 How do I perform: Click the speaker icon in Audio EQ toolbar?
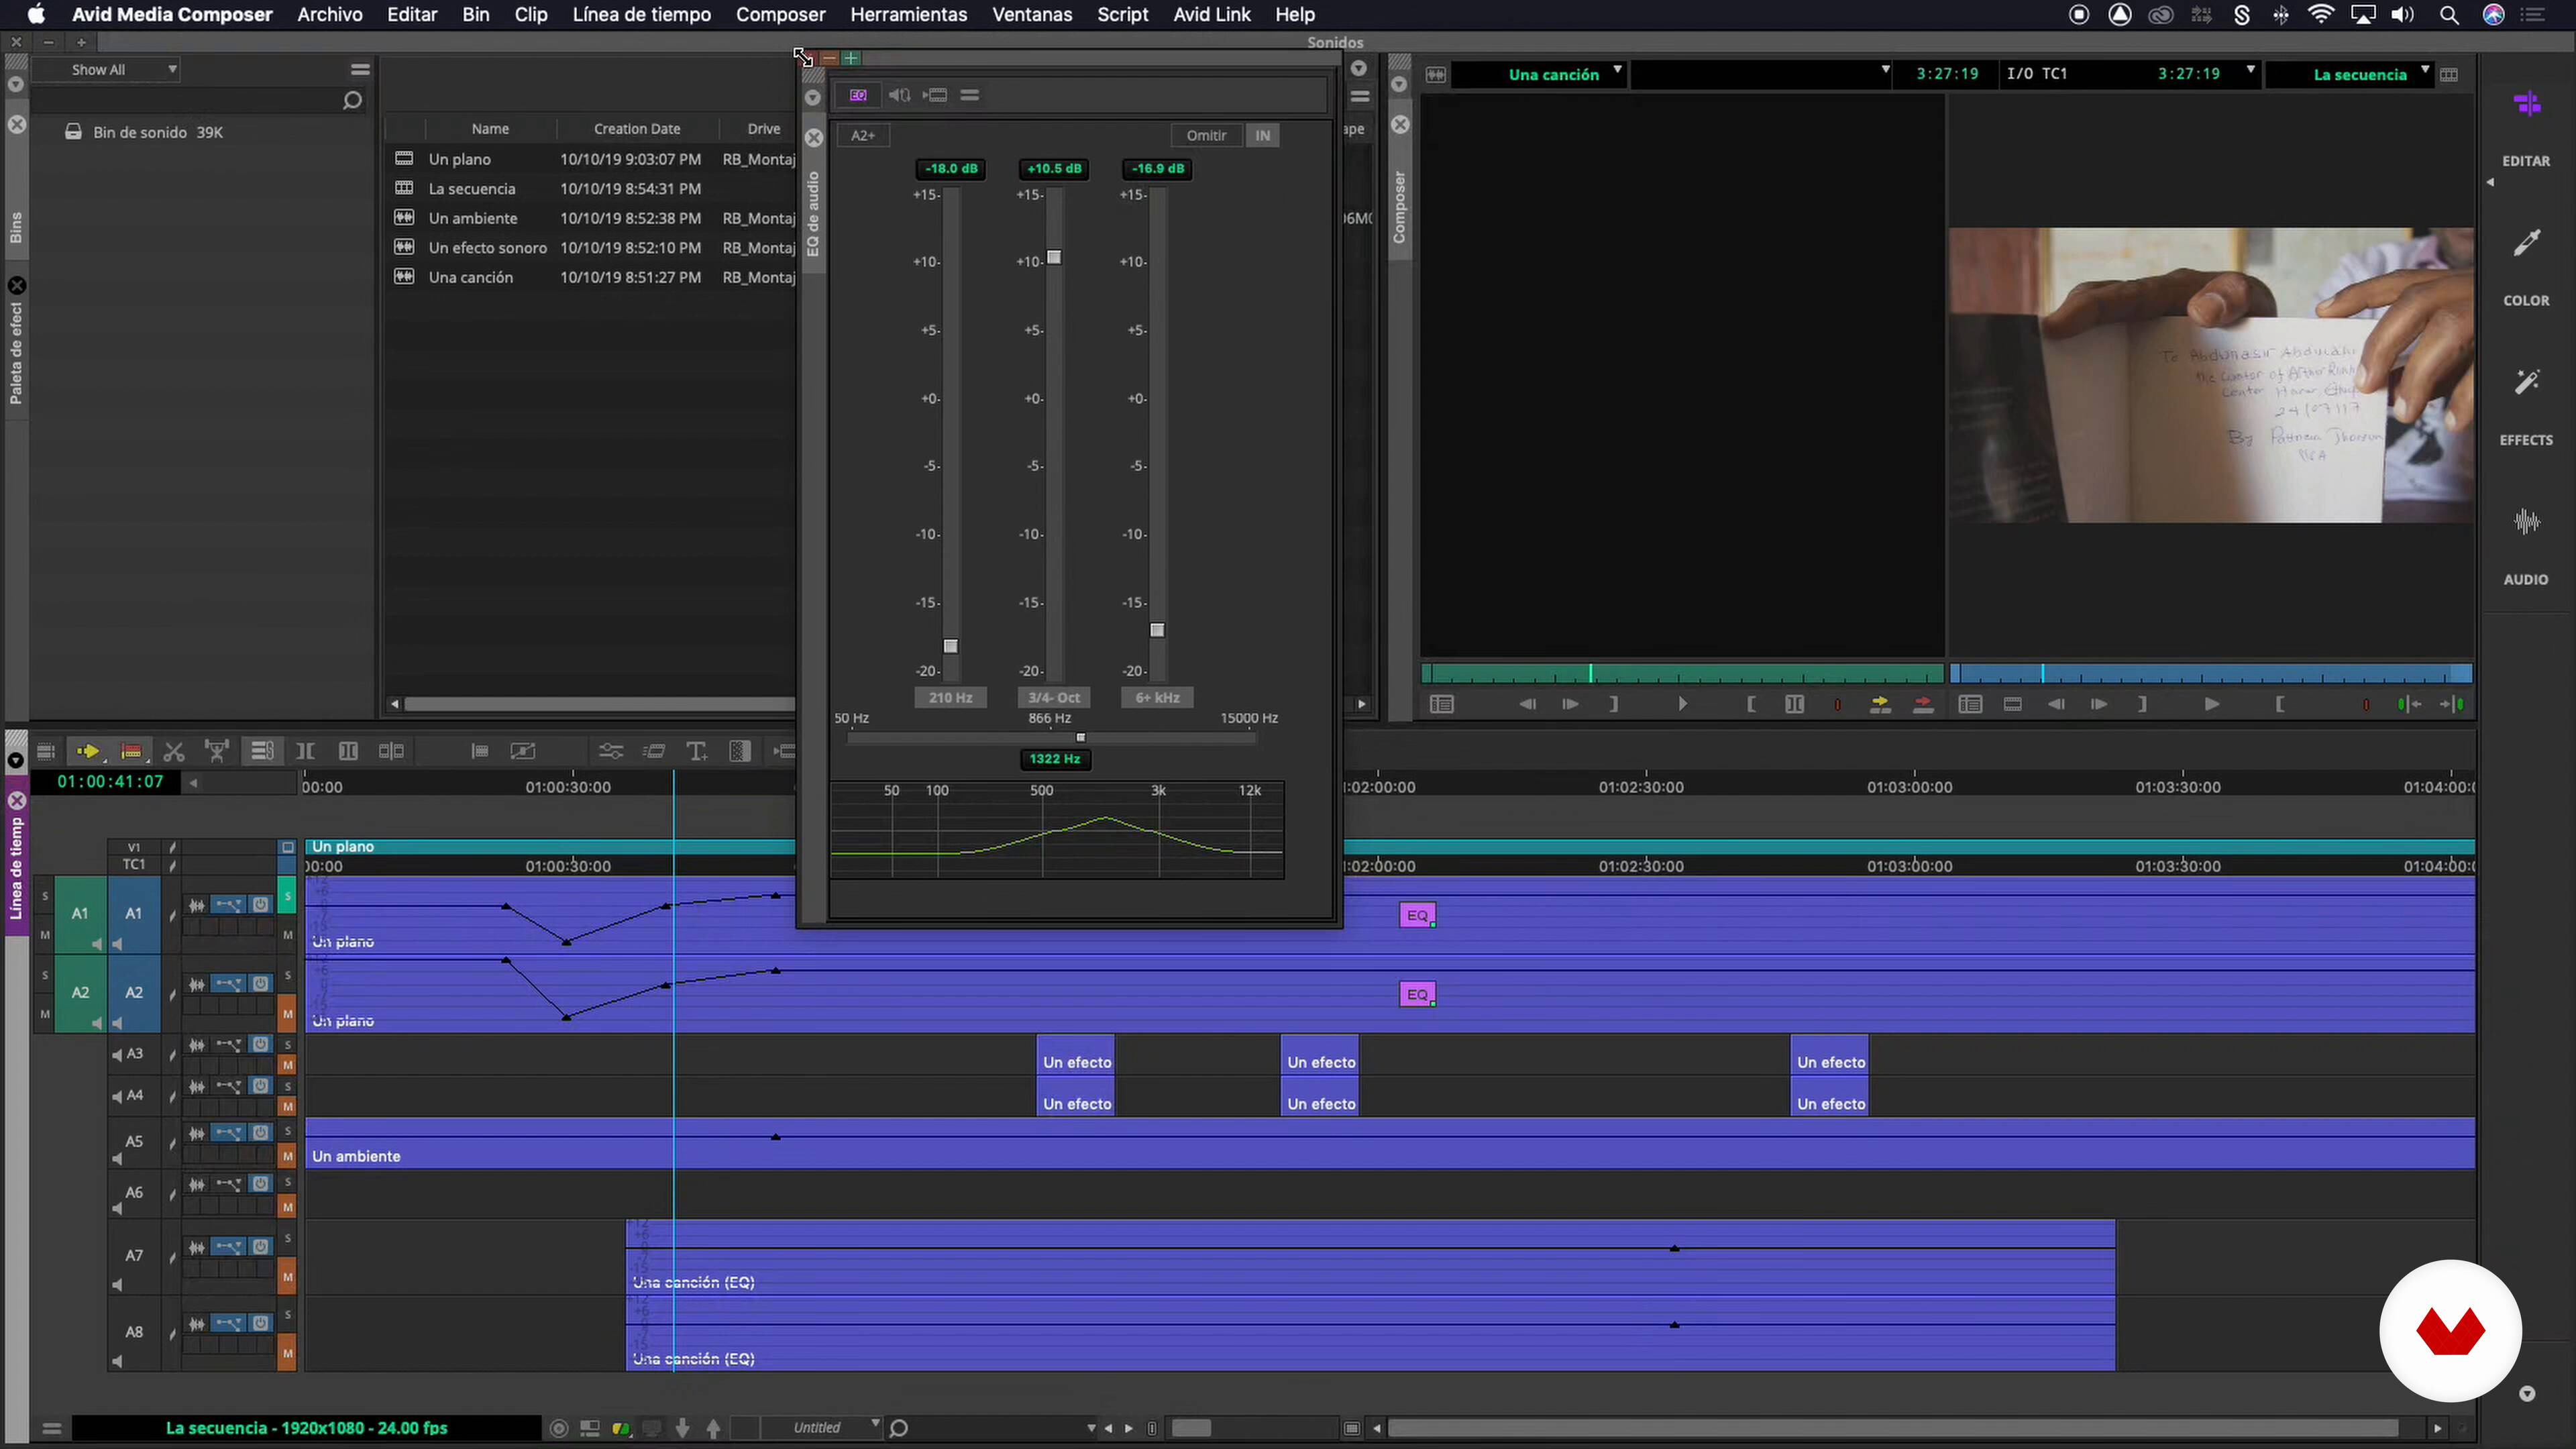[899, 95]
